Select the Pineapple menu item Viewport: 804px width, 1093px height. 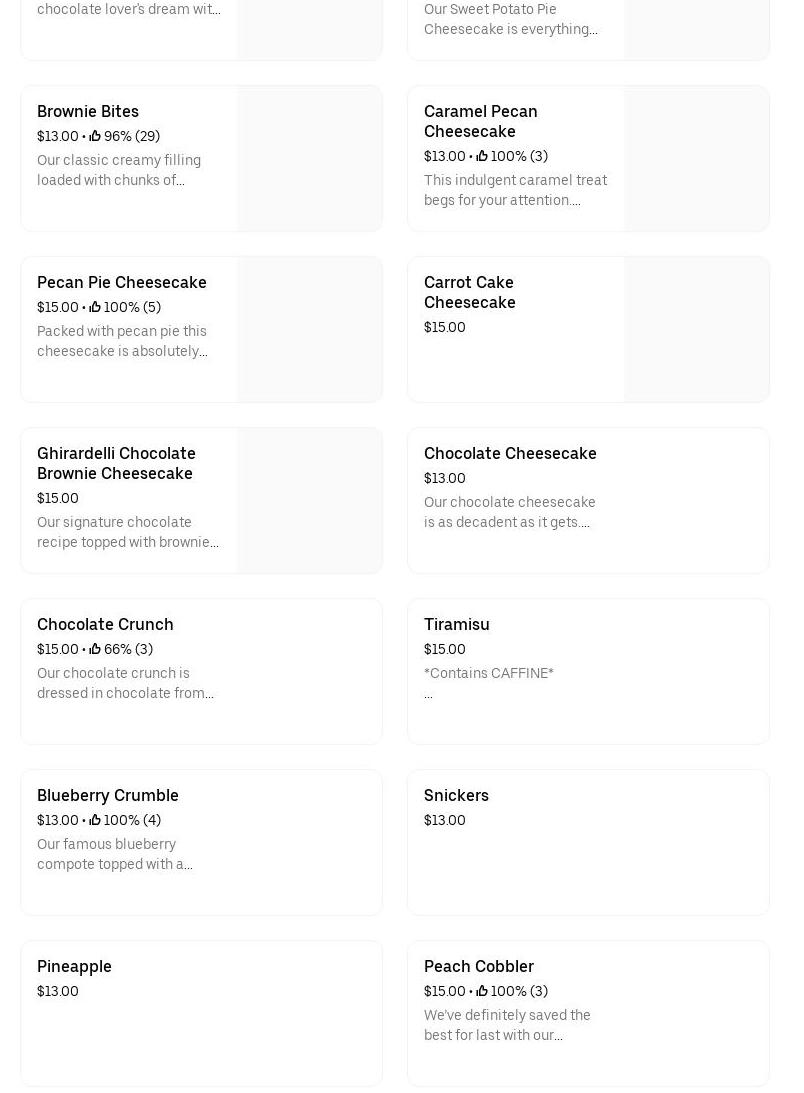tap(74, 966)
